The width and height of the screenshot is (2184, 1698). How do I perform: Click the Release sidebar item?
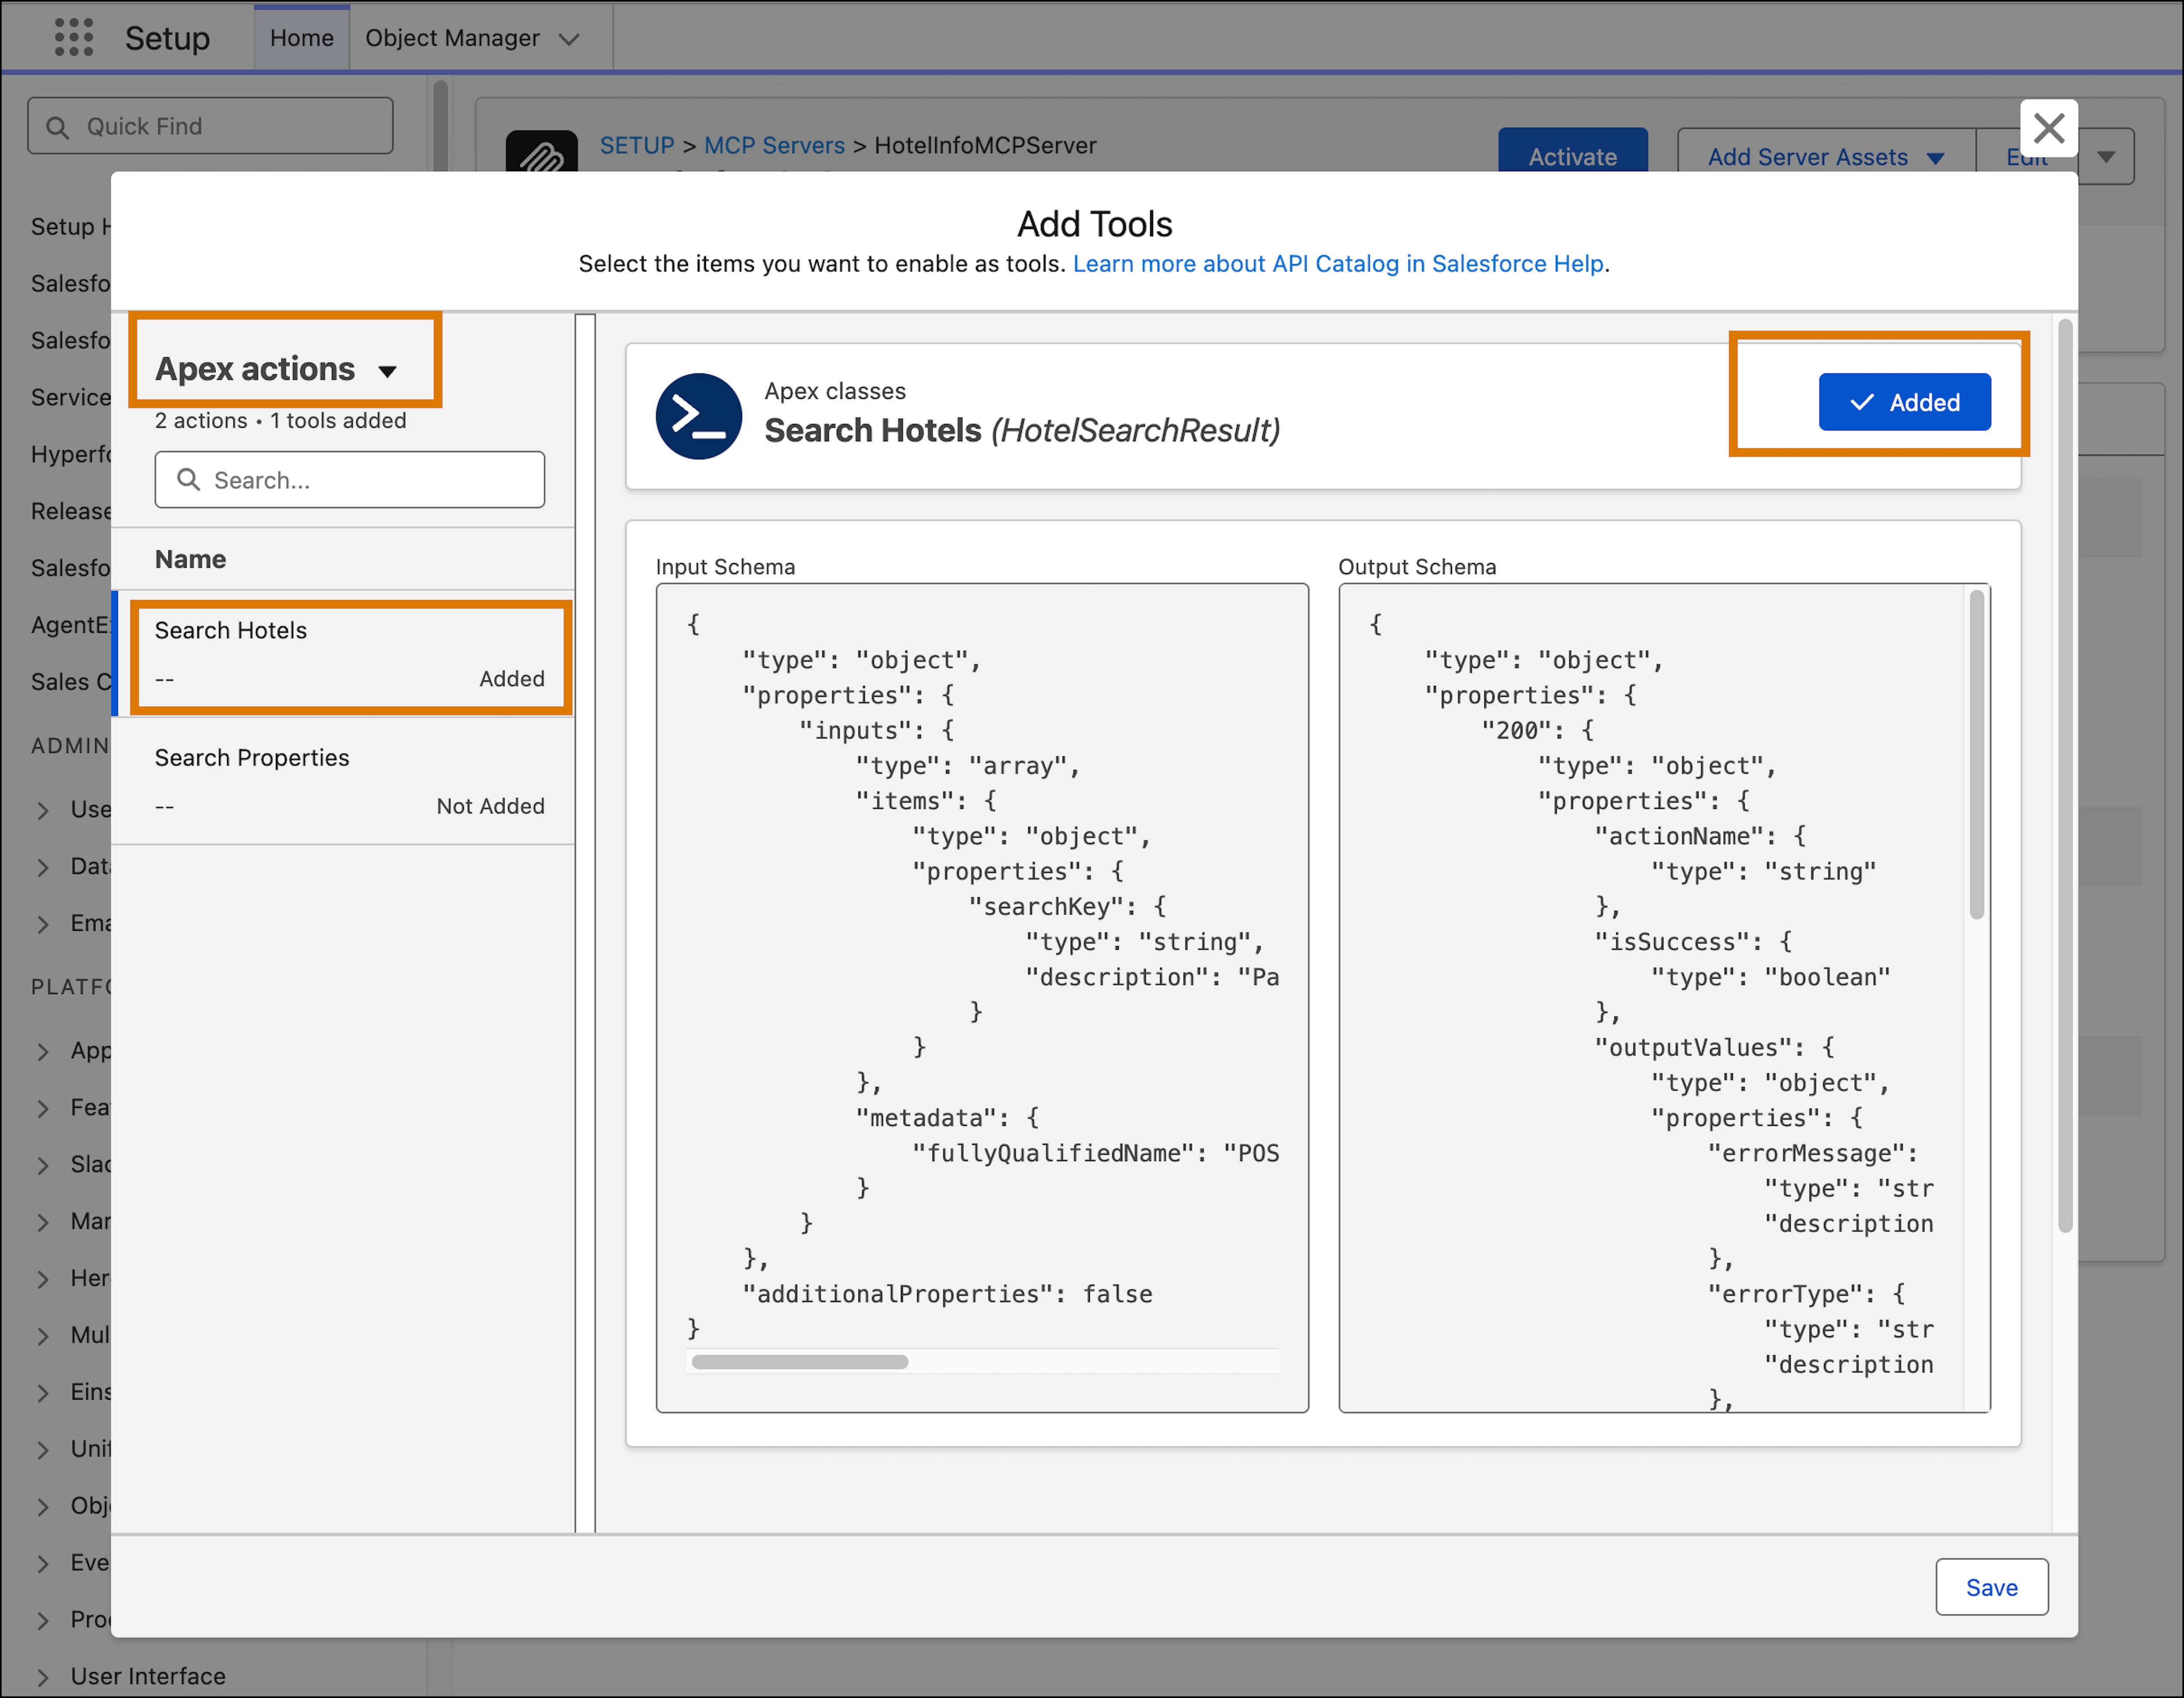point(71,512)
